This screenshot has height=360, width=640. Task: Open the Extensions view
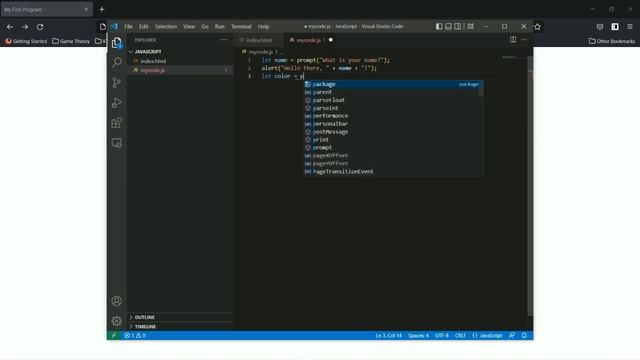point(117,123)
